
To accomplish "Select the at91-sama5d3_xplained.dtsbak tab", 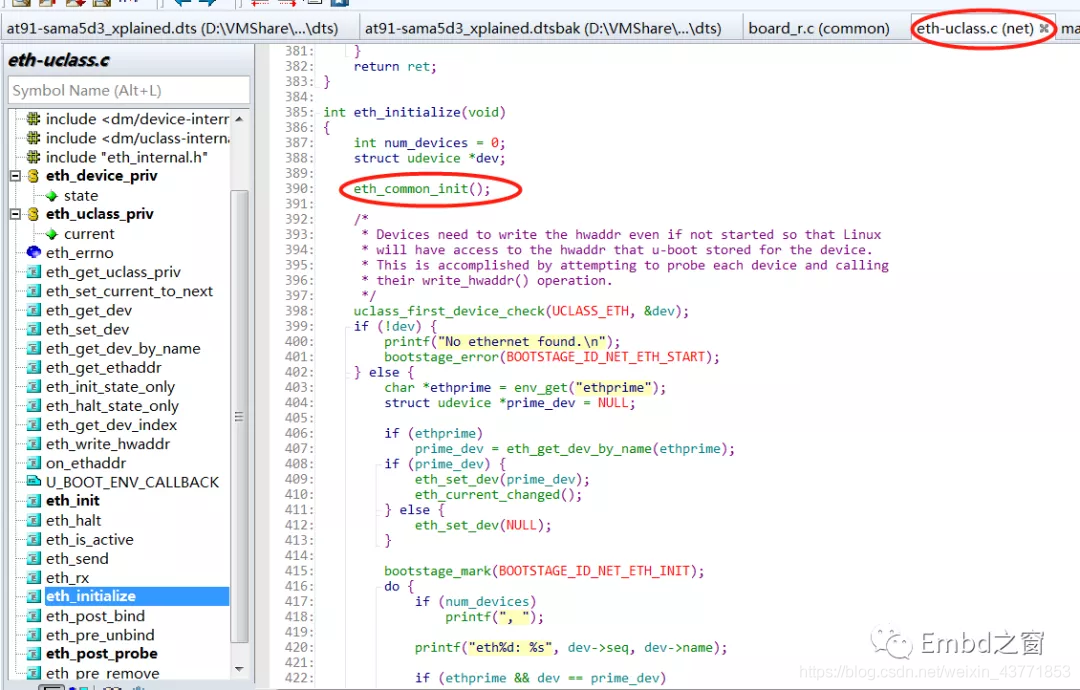I will pyautogui.click(x=543, y=28).
